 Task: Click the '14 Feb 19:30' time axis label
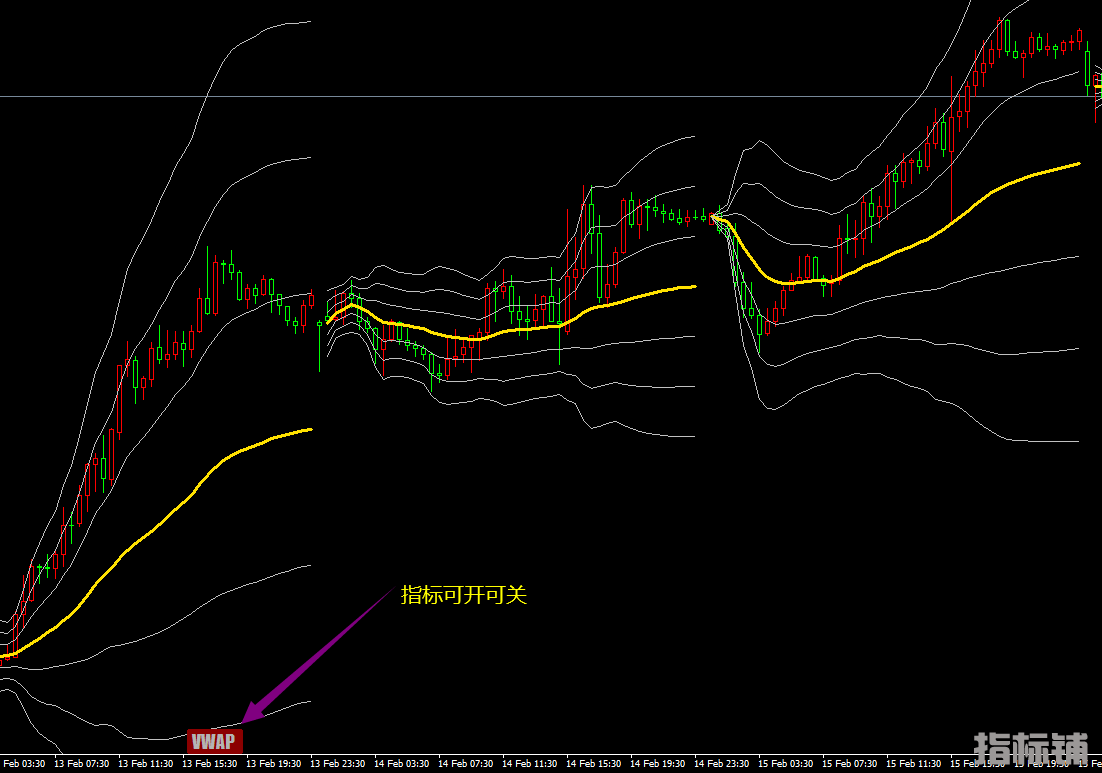pos(657,764)
